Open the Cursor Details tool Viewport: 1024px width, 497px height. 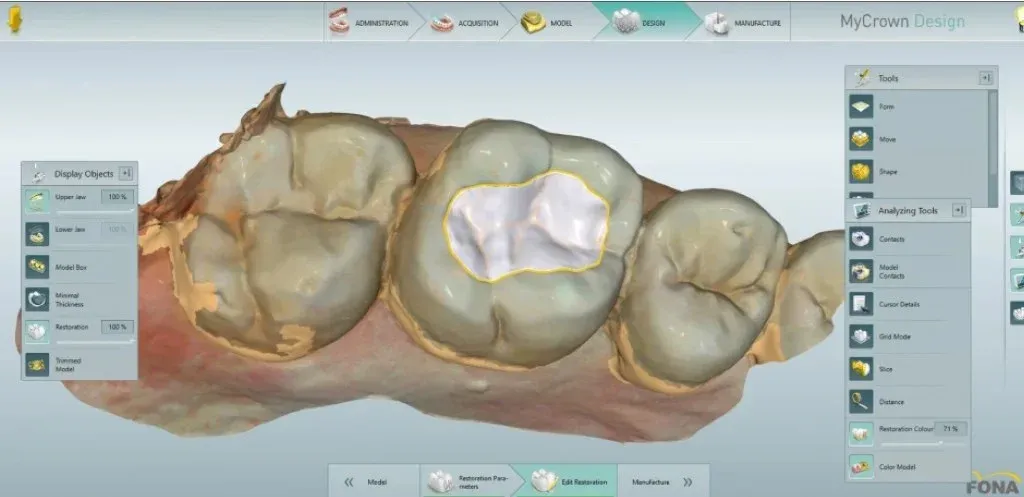861,304
